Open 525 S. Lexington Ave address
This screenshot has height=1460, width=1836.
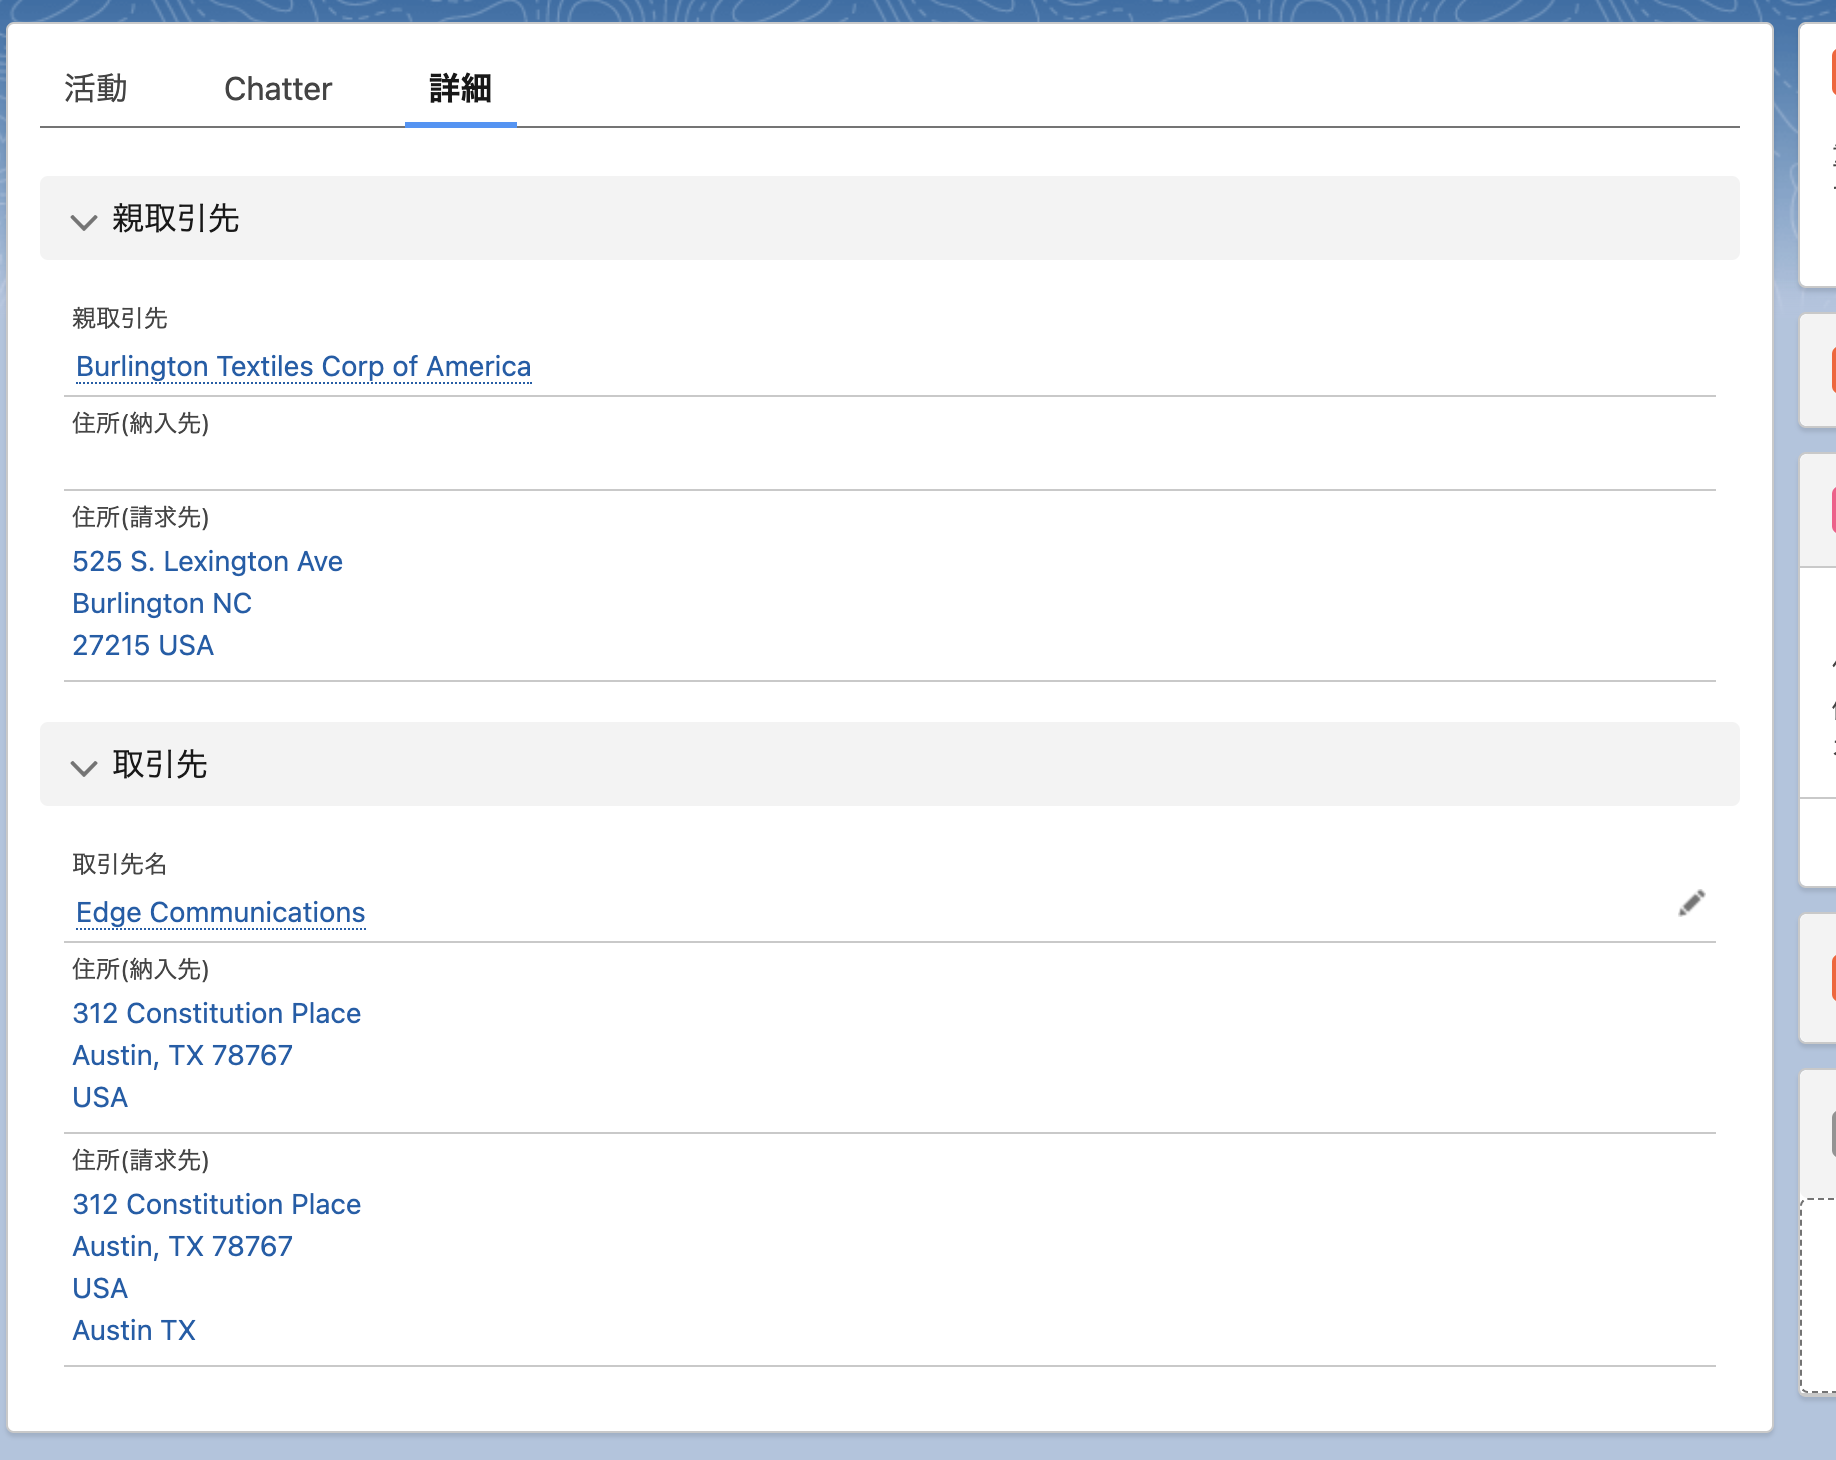pyautogui.click(x=207, y=561)
